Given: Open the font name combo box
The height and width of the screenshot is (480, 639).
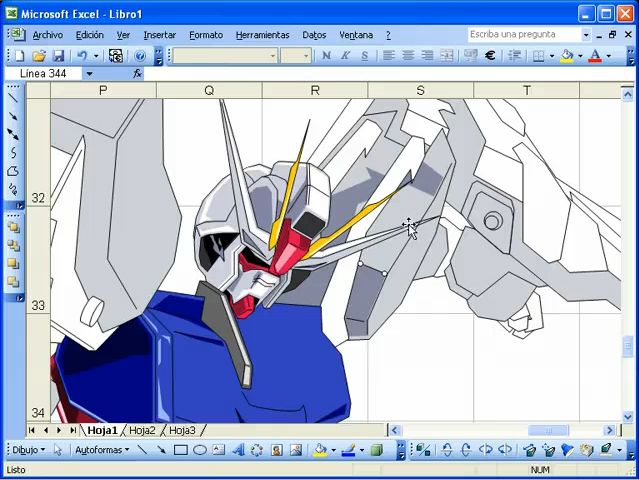Looking at the screenshot, I should [x=225, y=56].
